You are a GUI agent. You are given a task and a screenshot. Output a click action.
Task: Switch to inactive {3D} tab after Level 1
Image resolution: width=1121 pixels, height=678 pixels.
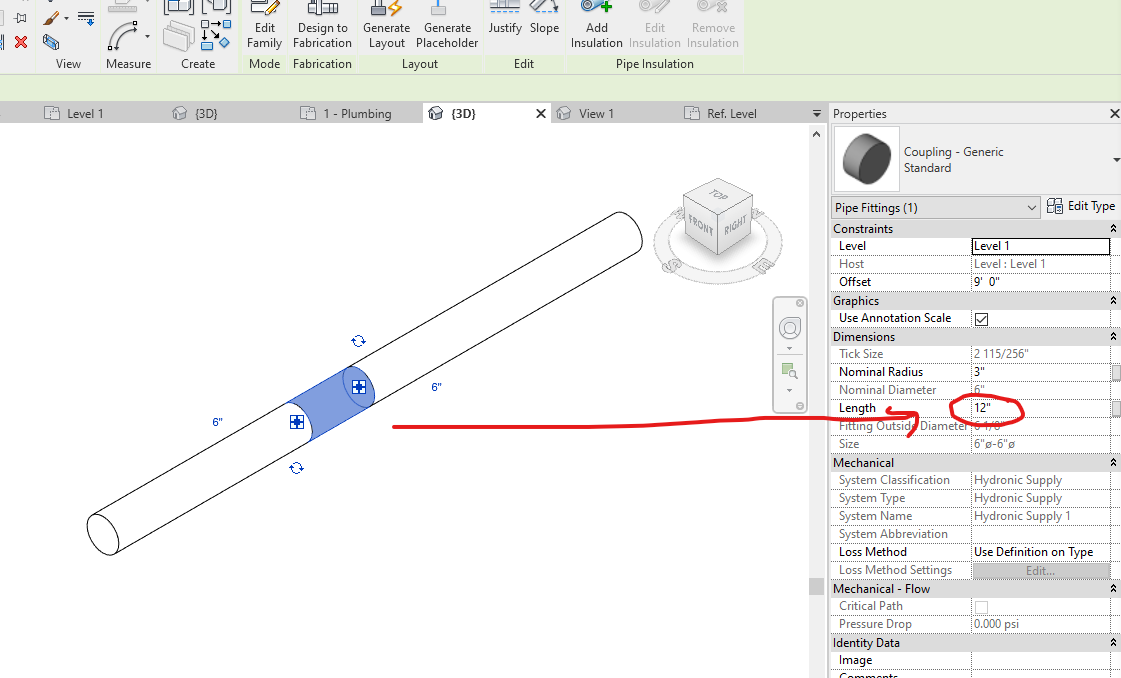coord(195,114)
